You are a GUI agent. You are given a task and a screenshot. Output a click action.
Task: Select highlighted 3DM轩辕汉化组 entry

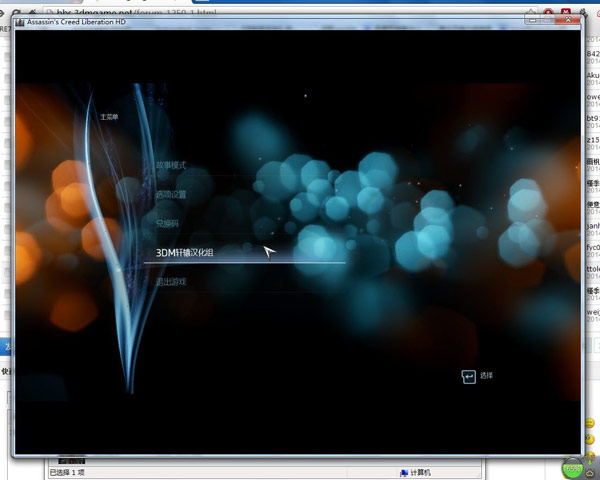(184, 253)
